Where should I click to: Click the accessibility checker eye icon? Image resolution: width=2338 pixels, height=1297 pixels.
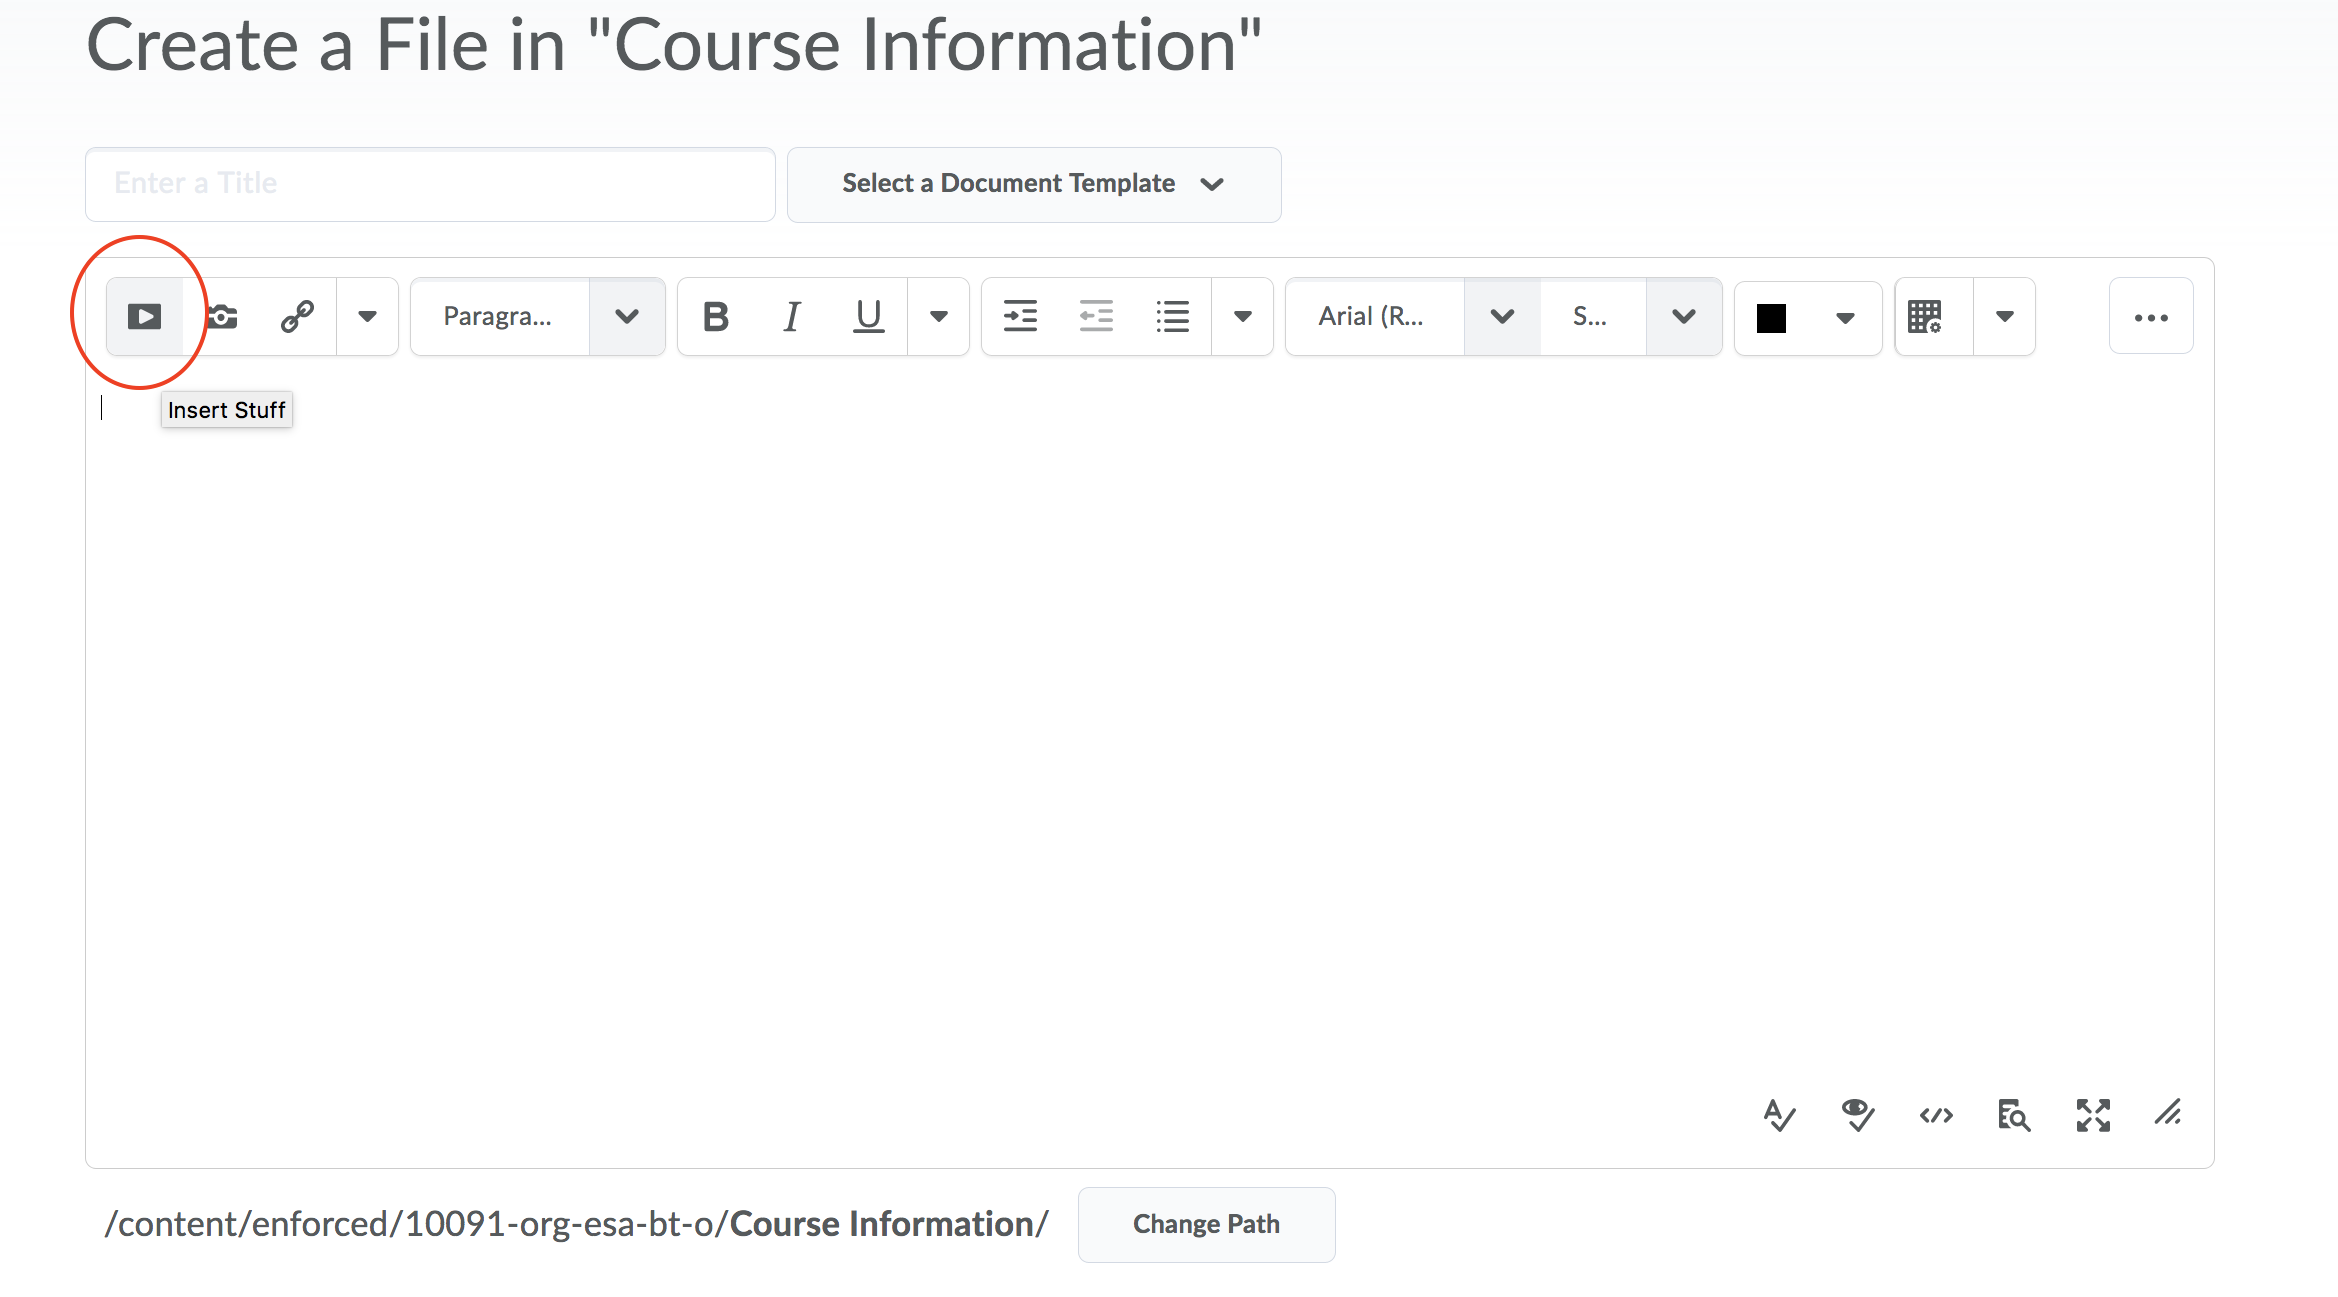pos(1857,1115)
